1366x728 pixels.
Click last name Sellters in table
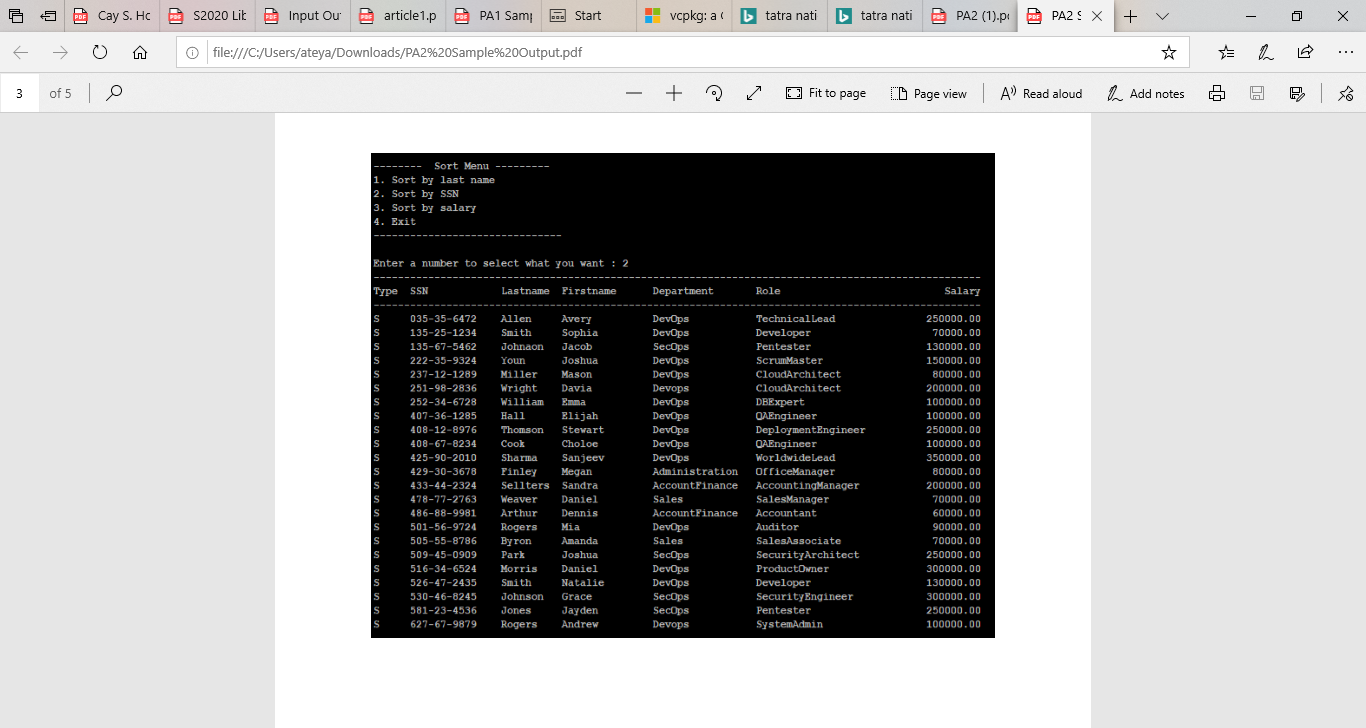tap(525, 486)
